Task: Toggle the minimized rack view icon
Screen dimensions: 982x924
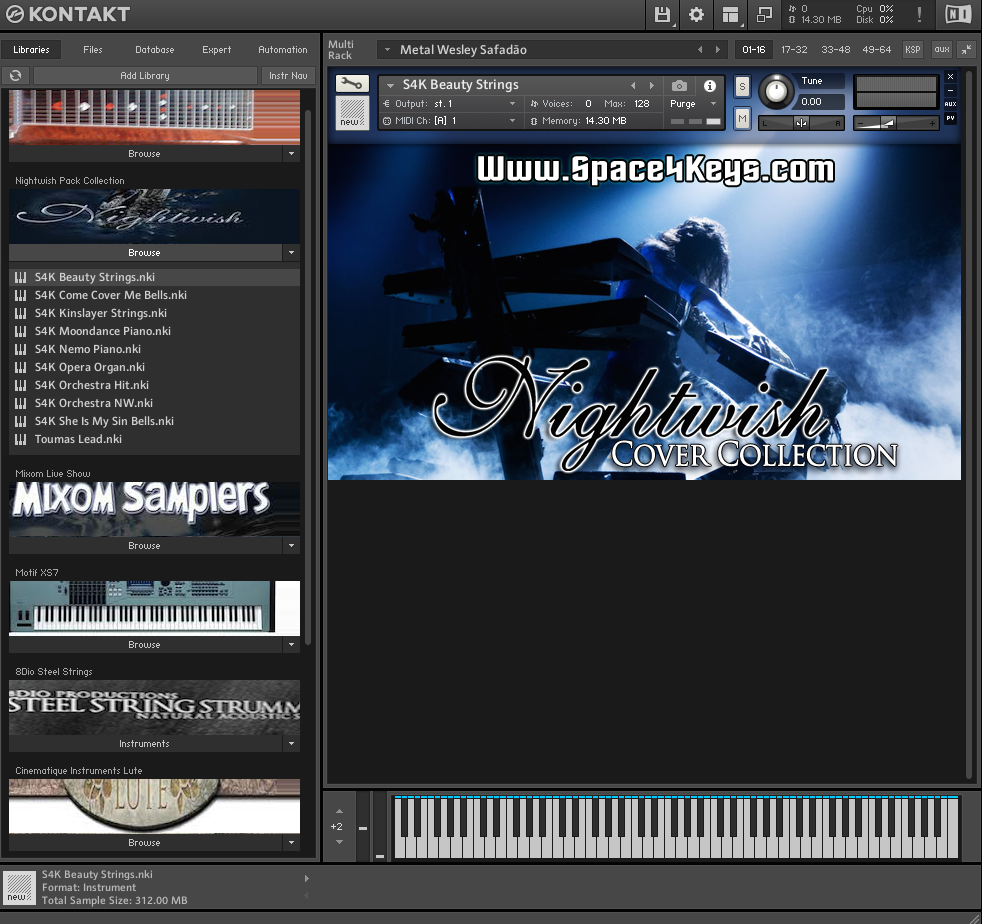Action: [x=764, y=14]
